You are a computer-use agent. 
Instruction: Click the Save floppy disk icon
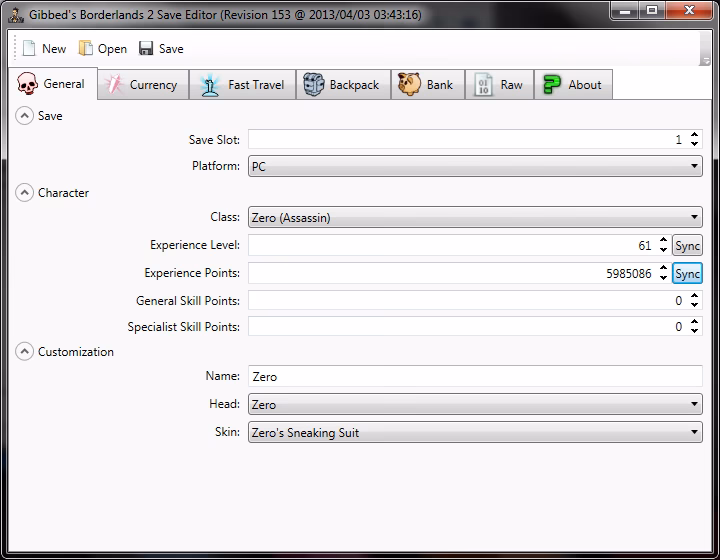[146, 48]
